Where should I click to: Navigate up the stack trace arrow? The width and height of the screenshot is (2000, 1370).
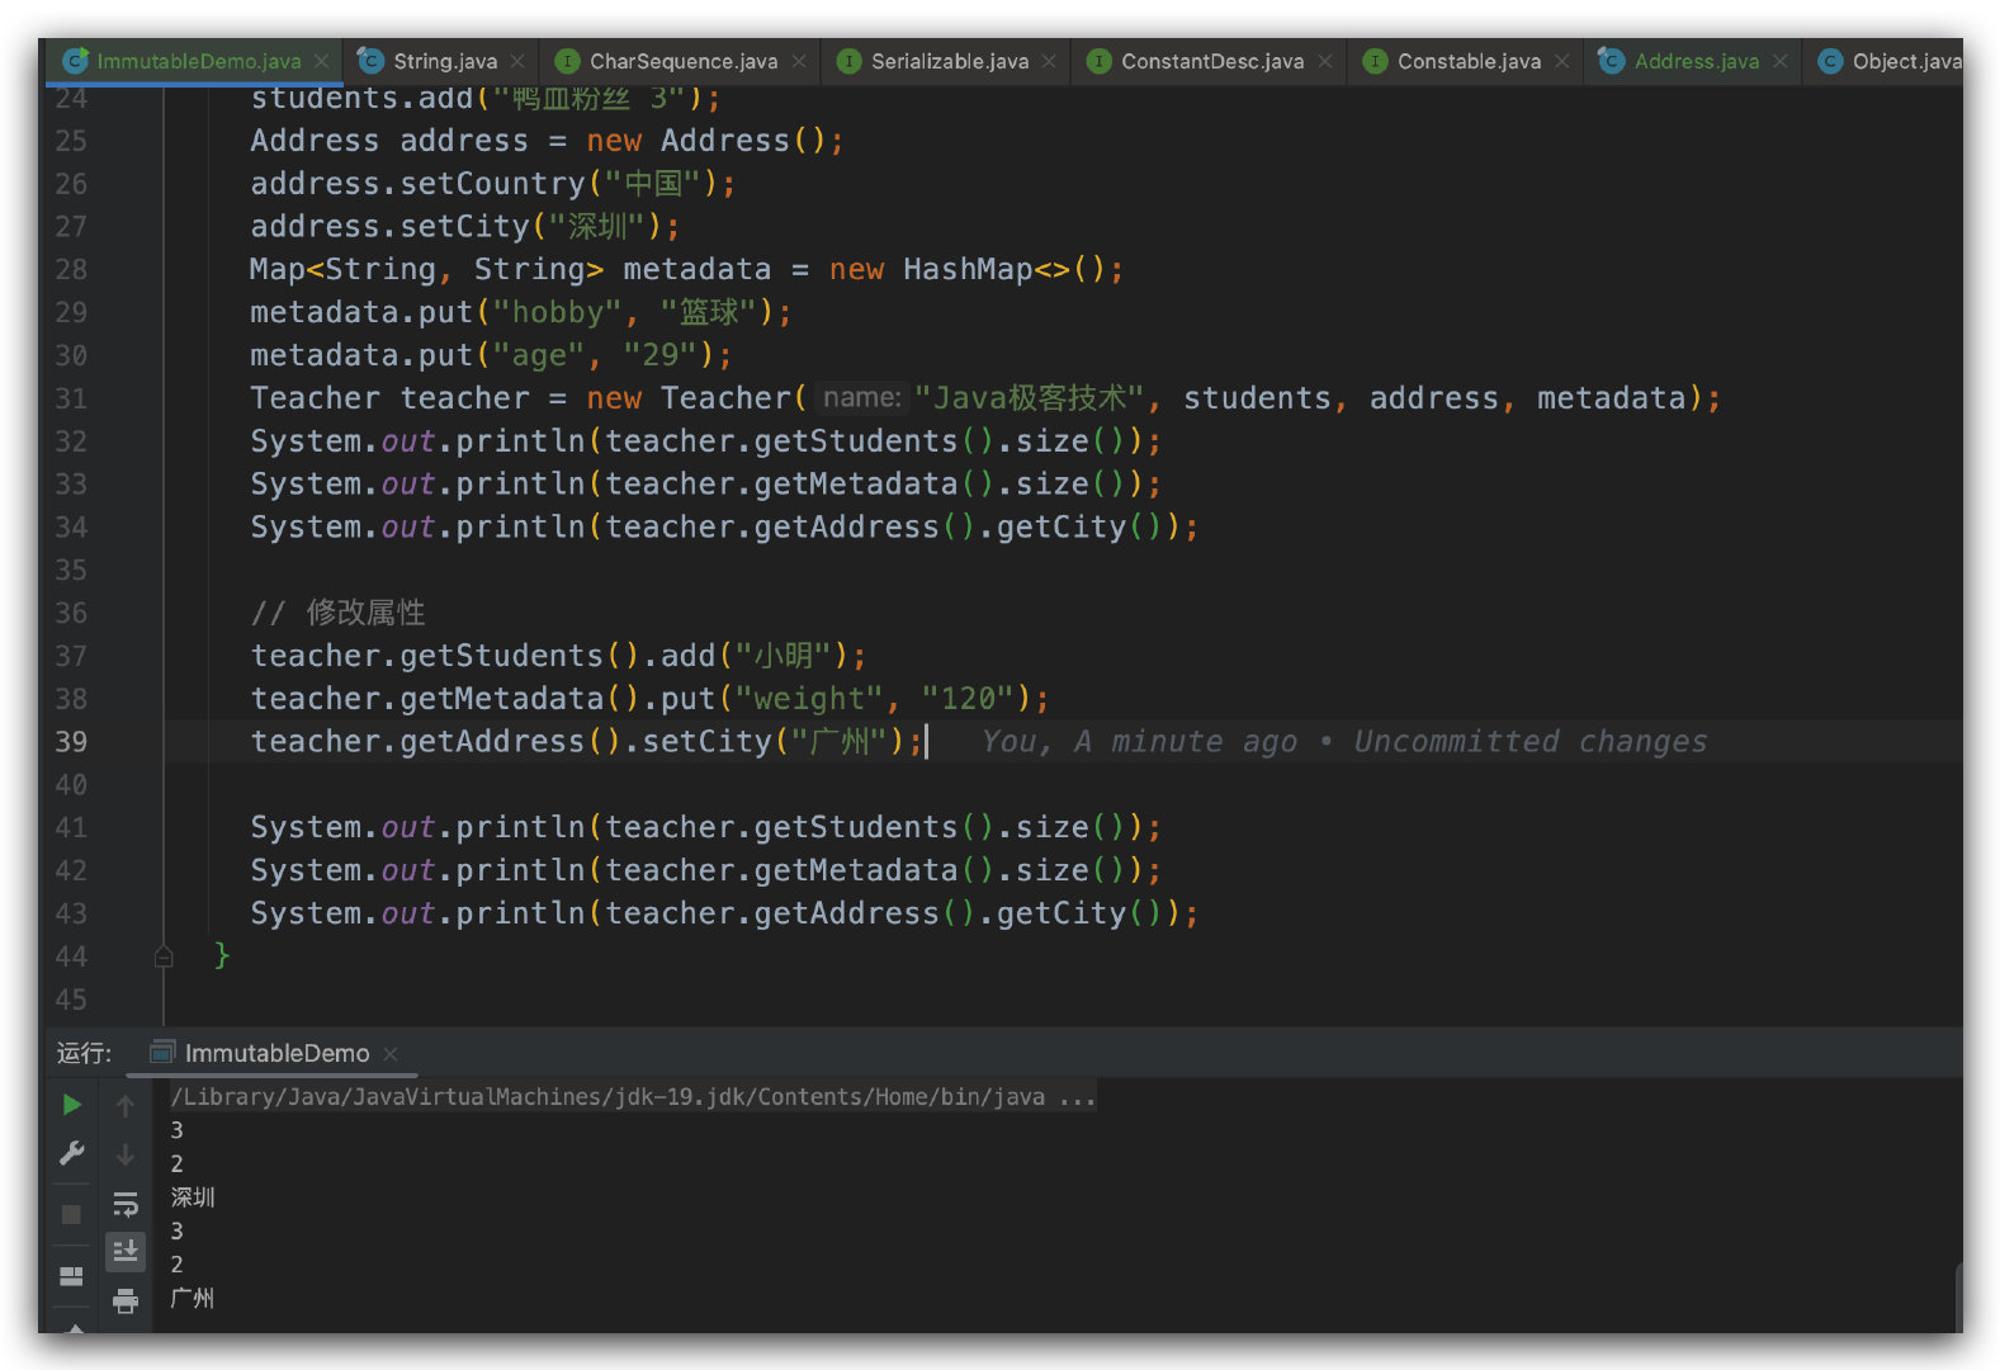[125, 1105]
